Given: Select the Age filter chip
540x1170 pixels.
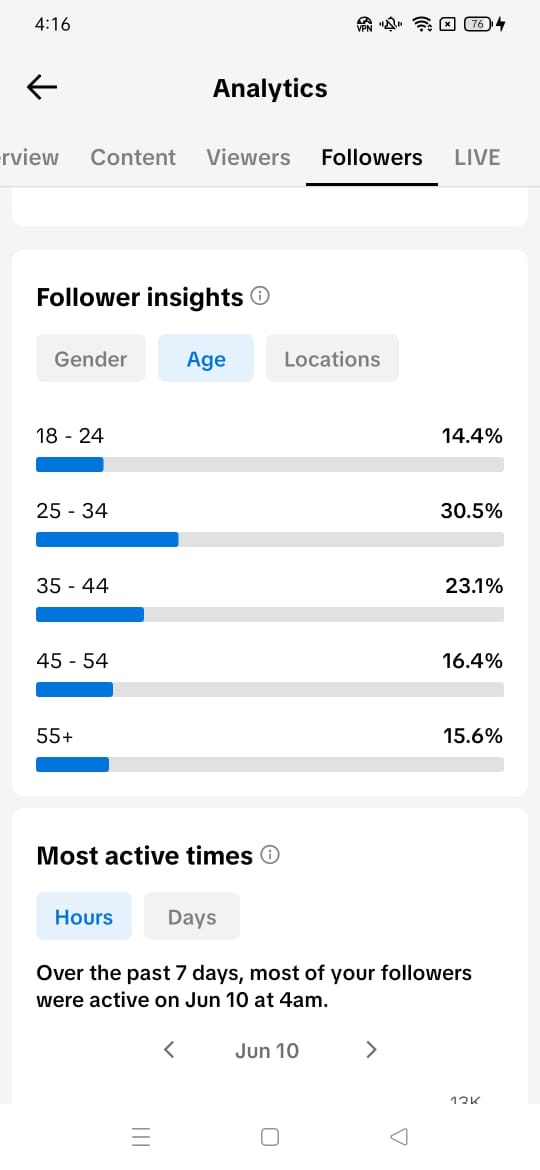Looking at the screenshot, I should [206, 359].
